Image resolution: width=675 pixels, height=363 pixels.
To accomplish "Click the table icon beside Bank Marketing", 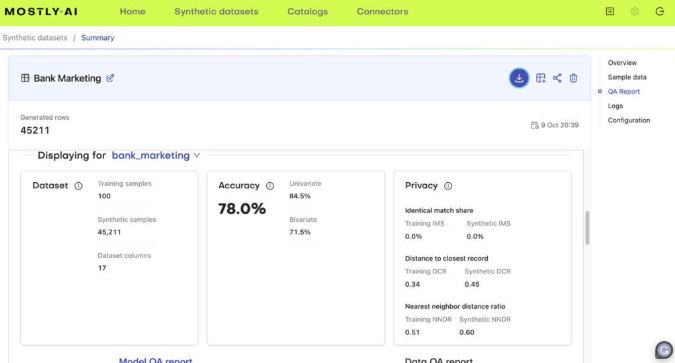I will click(x=25, y=78).
